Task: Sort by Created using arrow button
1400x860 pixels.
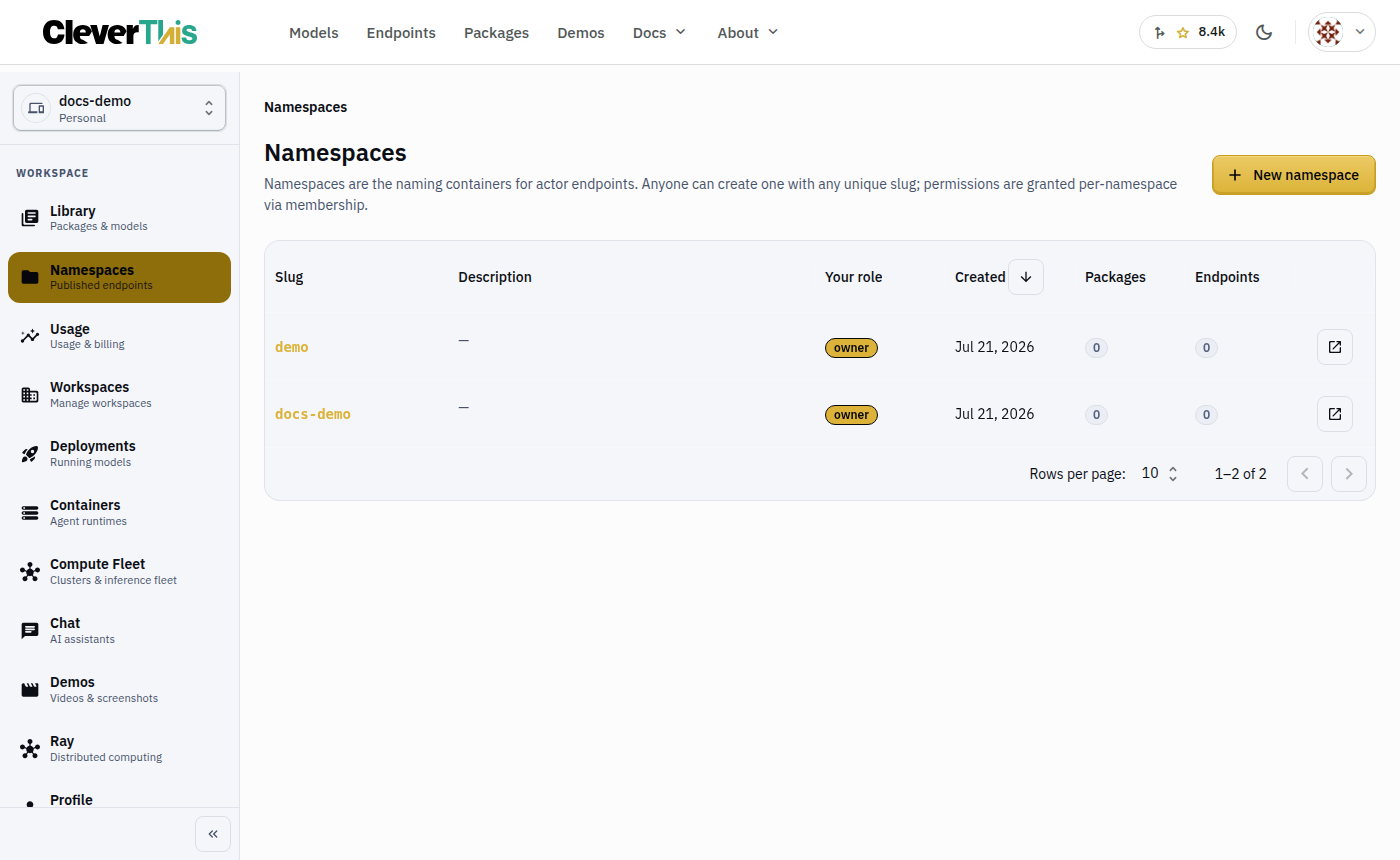Action: click(x=1026, y=277)
